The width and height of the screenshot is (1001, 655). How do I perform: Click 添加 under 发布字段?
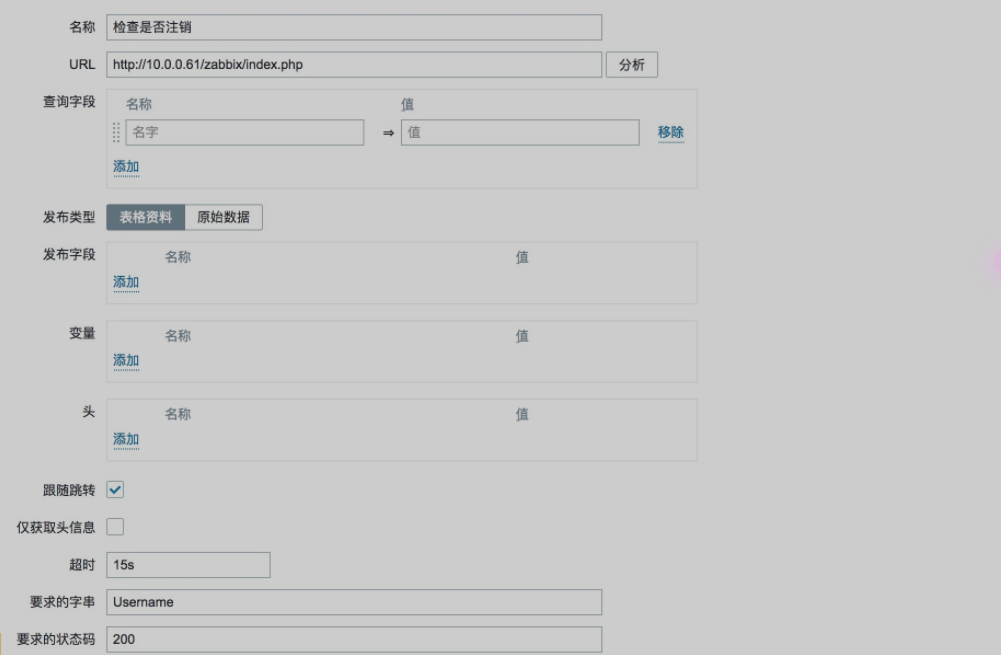pos(126,282)
